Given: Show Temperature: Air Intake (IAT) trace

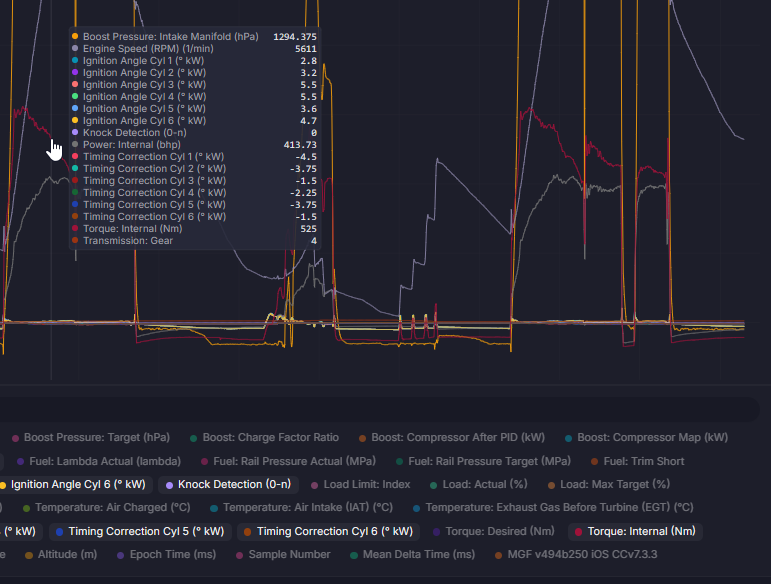Looking at the screenshot, I should (x=301, y=507).
